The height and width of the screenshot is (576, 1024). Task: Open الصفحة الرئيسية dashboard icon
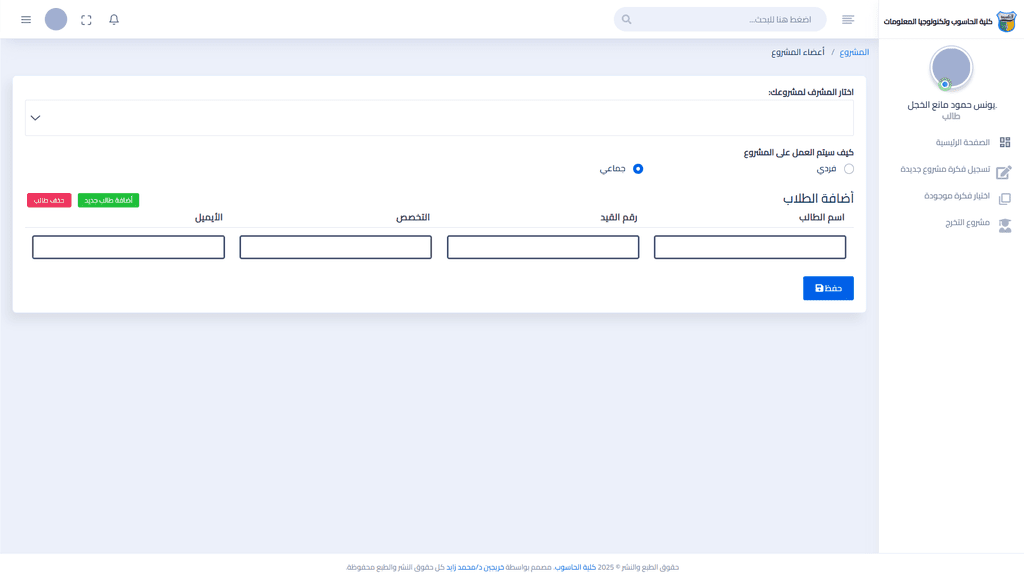pos(1005,142)
